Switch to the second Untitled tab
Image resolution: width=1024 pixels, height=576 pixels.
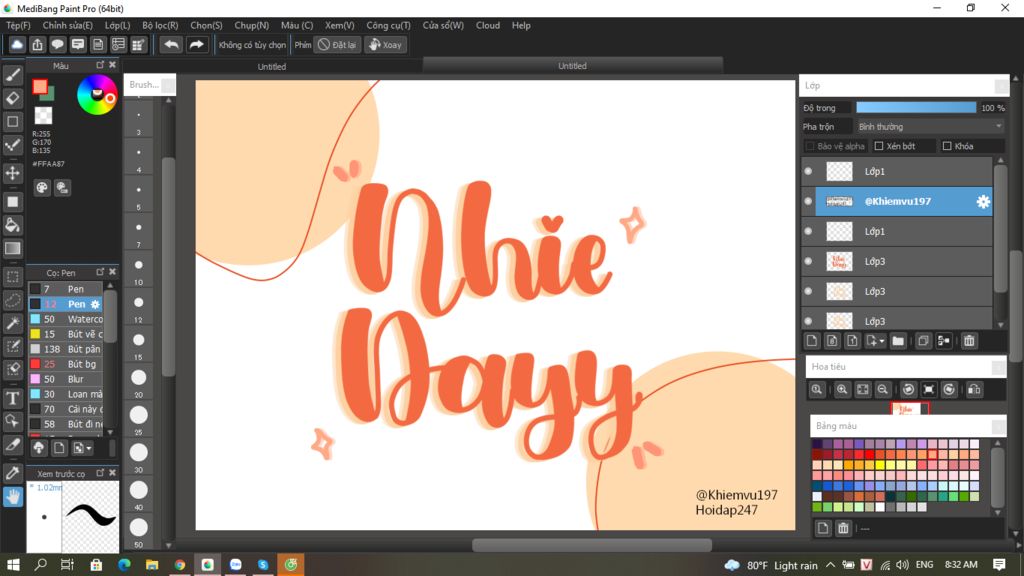click(x=572, y=65)
